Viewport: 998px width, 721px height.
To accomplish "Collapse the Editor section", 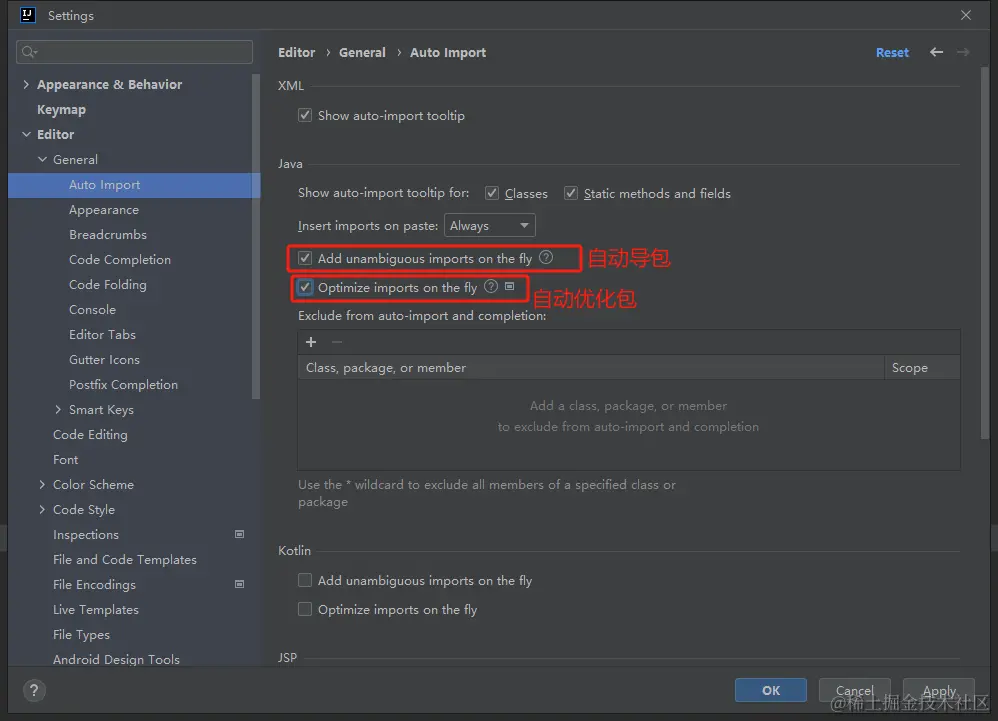I will click(x=26, y=134).
